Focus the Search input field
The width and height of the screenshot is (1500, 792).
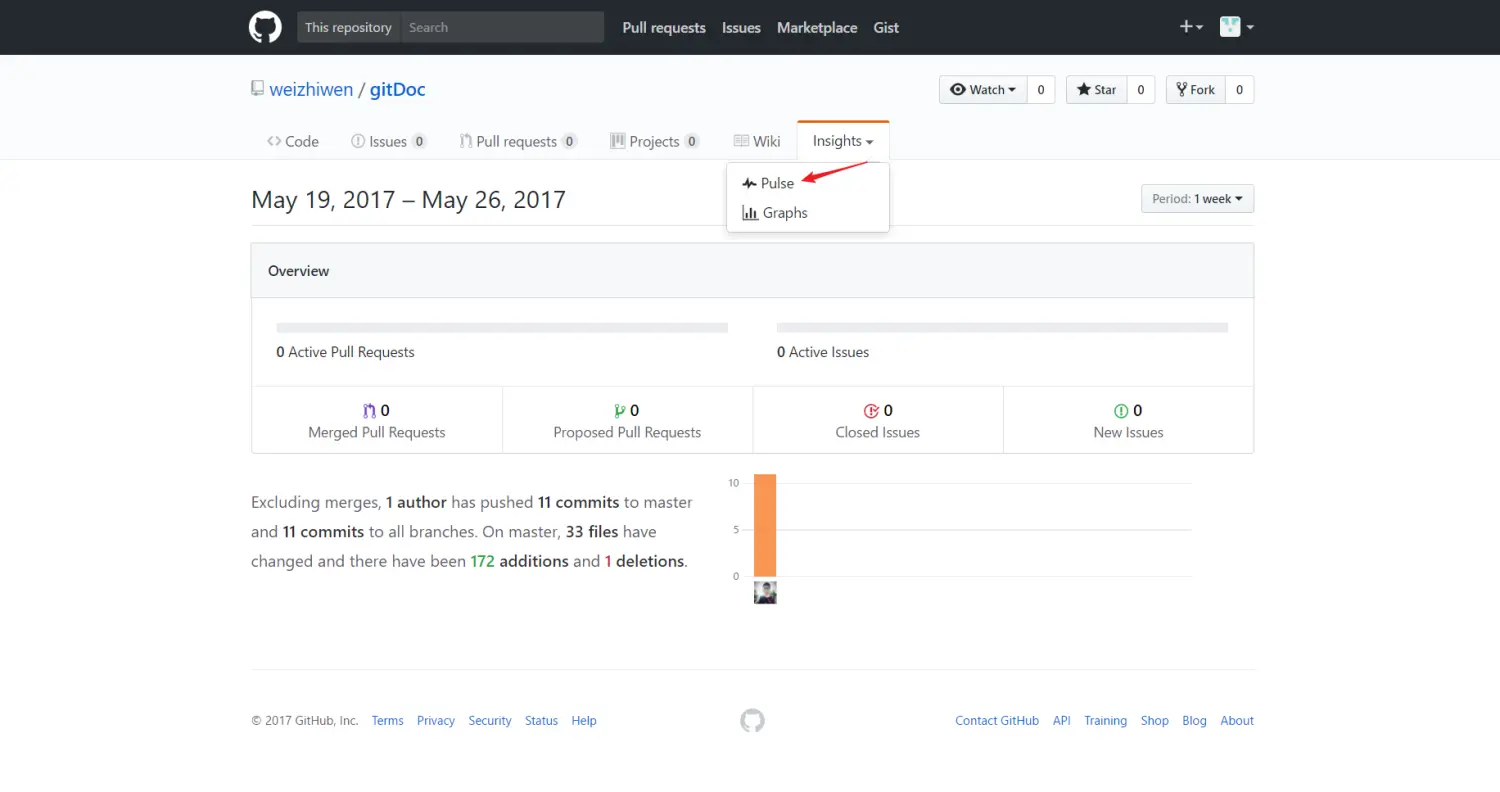tap(502, 27)
